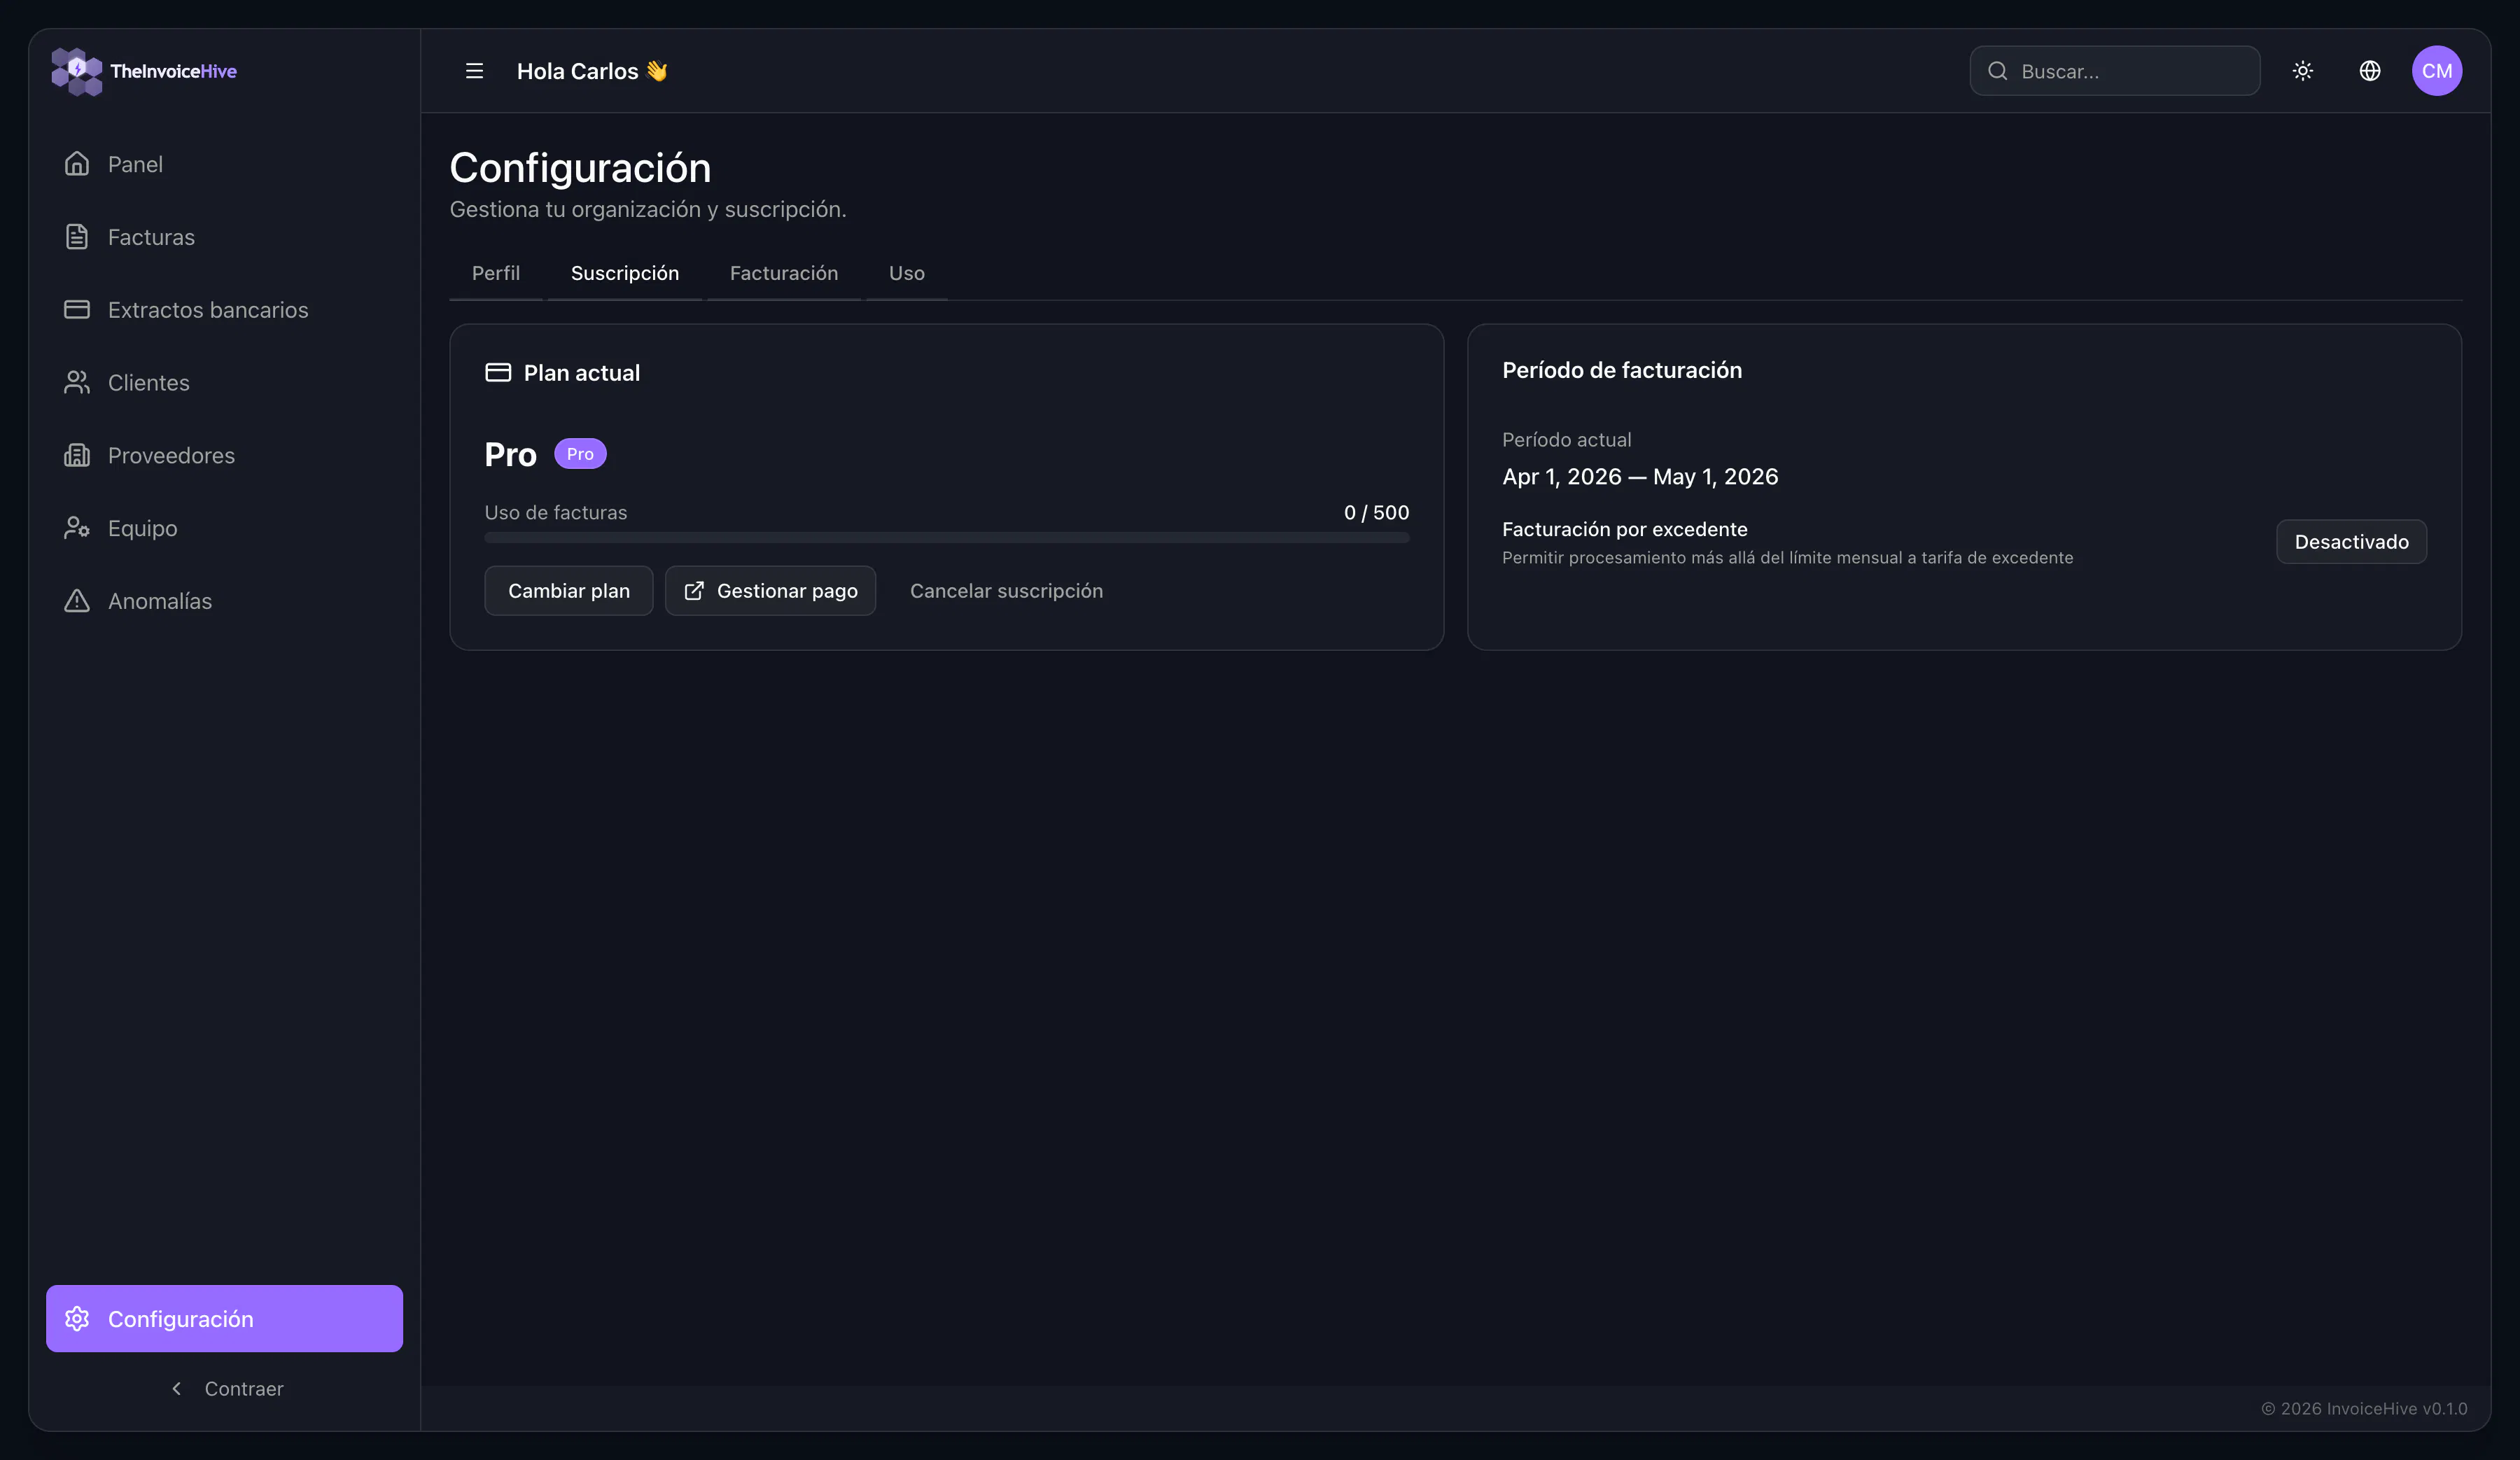Click the Gestionar pago button
Screen dimensions: 2520x1460
(771, 591)
